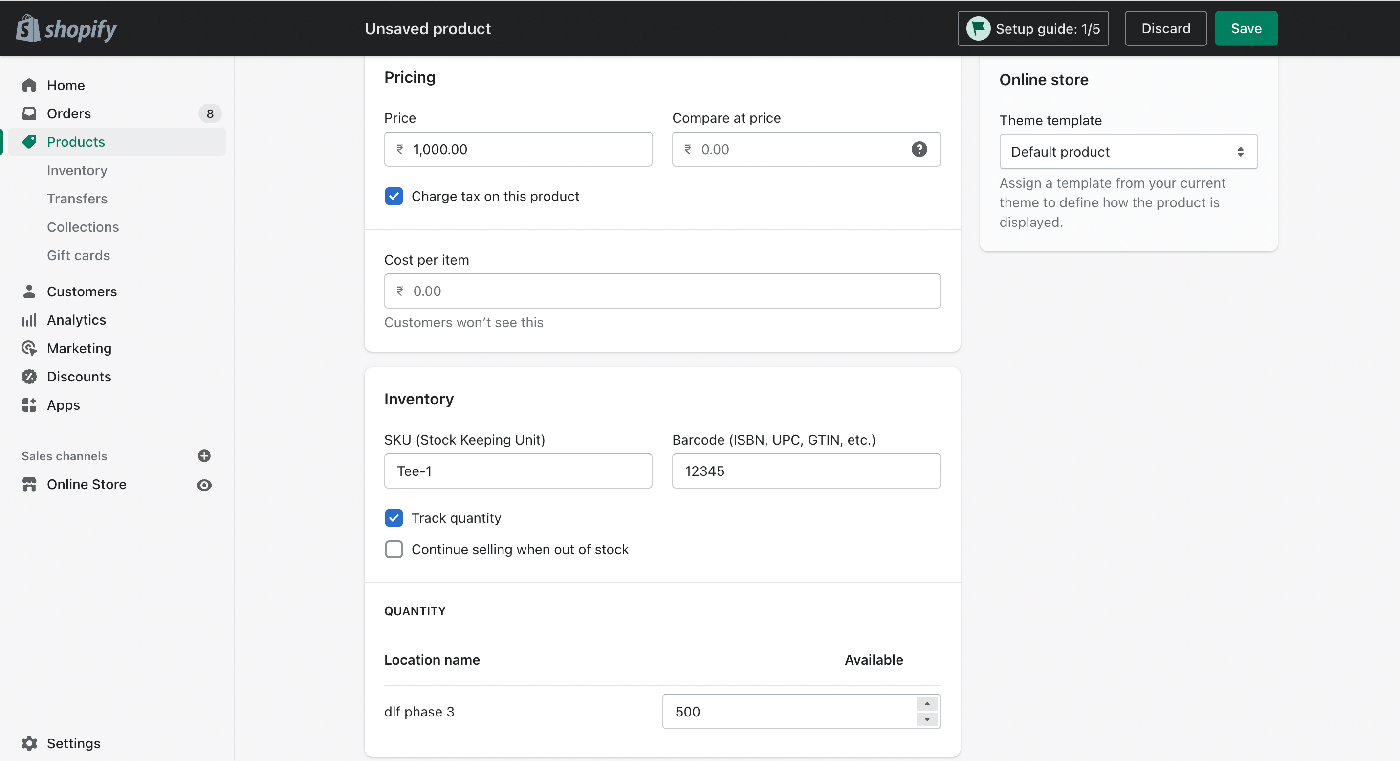
Task: Click the Save button
Action: (1246, 28)
